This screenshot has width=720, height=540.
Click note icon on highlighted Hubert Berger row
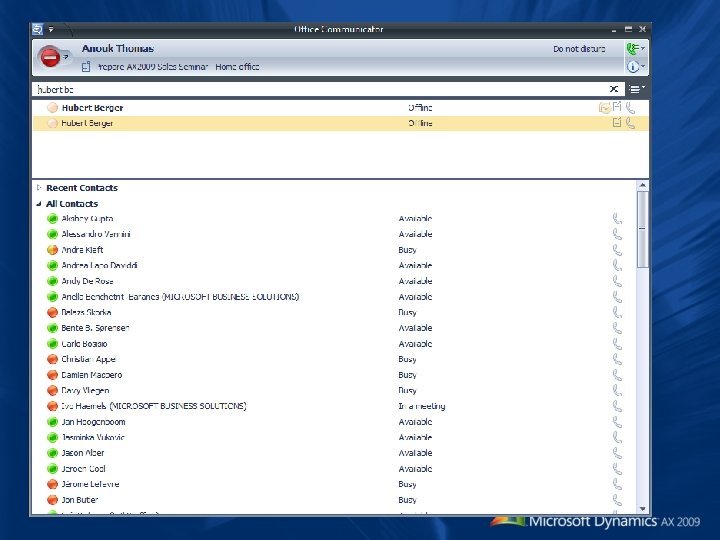tap(617, 123)
